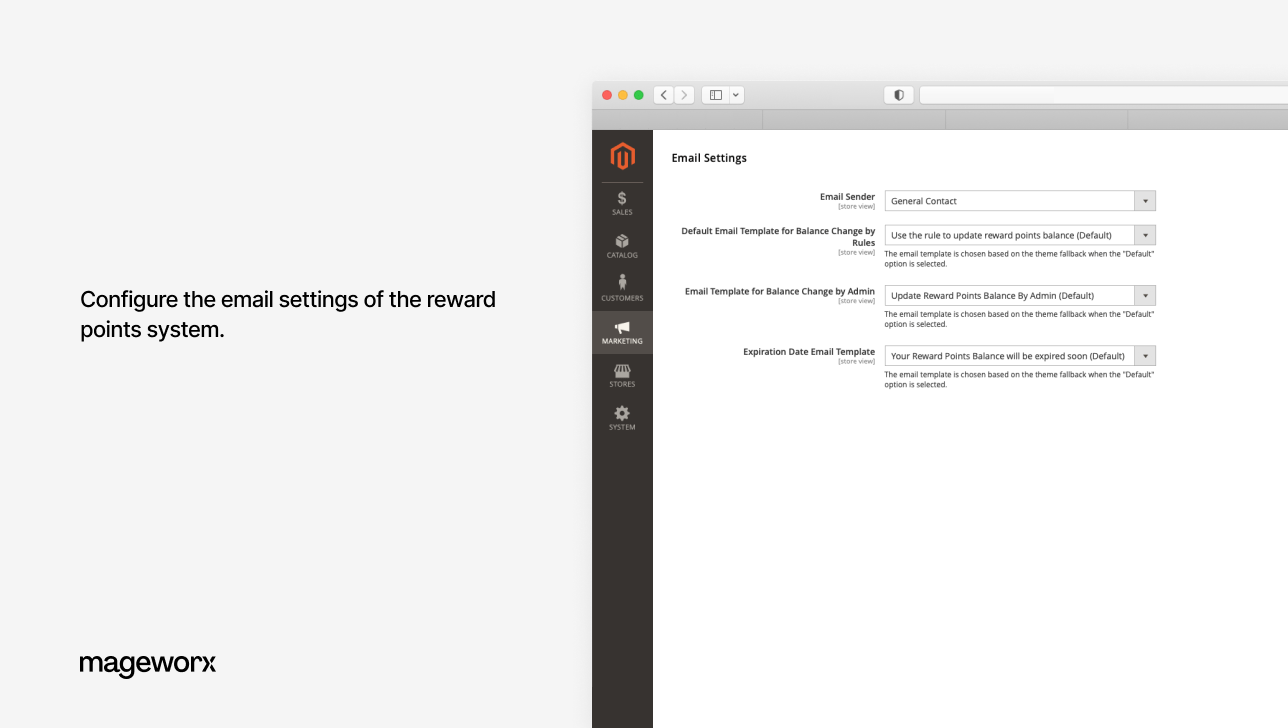Toggle the Safari sidebar icon

(x=714, y=94)
